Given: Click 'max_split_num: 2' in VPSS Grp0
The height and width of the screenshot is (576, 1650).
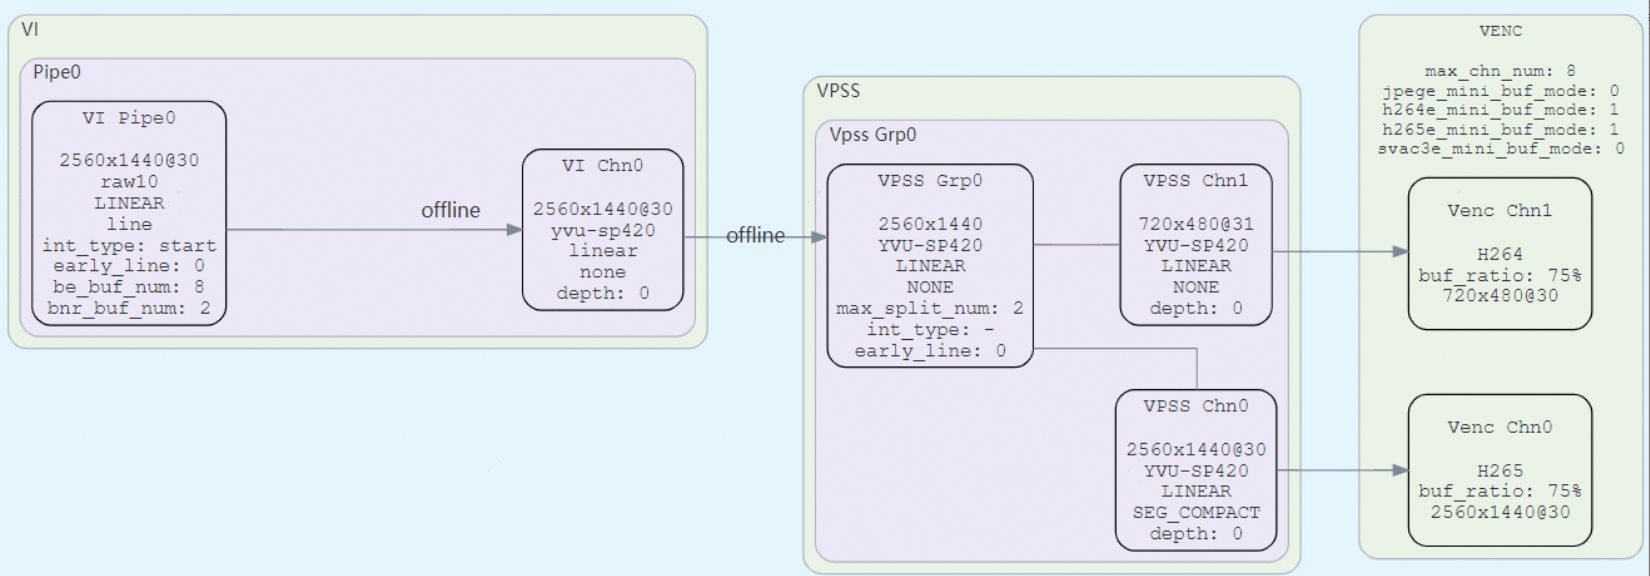Looking at the screenshot, I should click(930, 308).
